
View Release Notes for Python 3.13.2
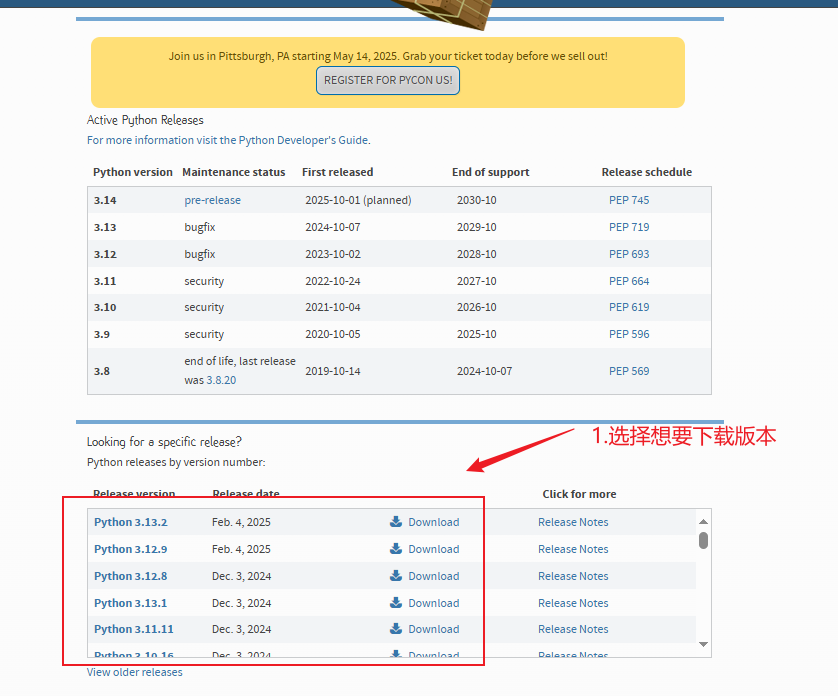click(x=573, y=522)
